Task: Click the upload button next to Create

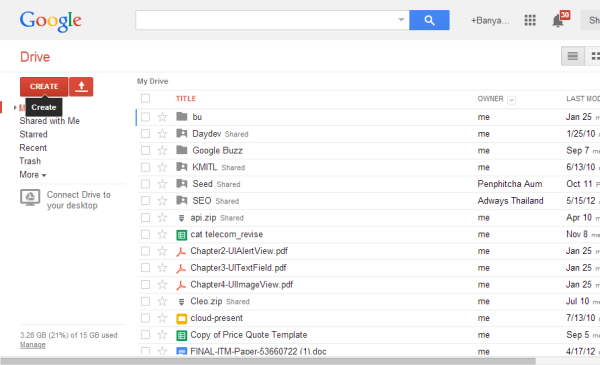Action: 81,86
